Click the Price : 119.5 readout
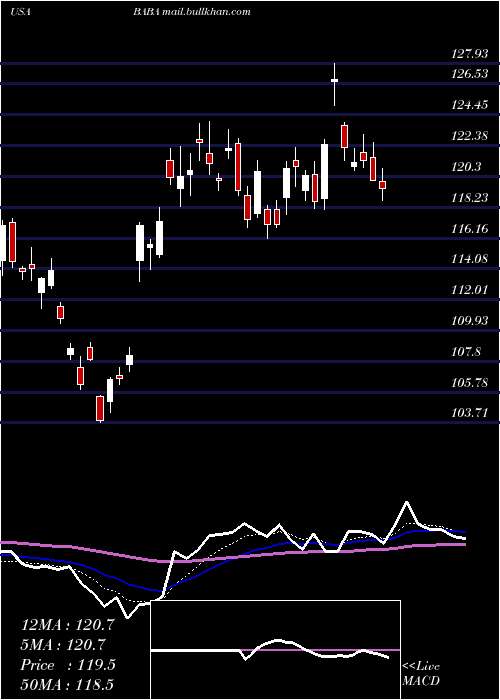Screen dimensions: 500x700 pyautogui.click(x=68, y=665)
